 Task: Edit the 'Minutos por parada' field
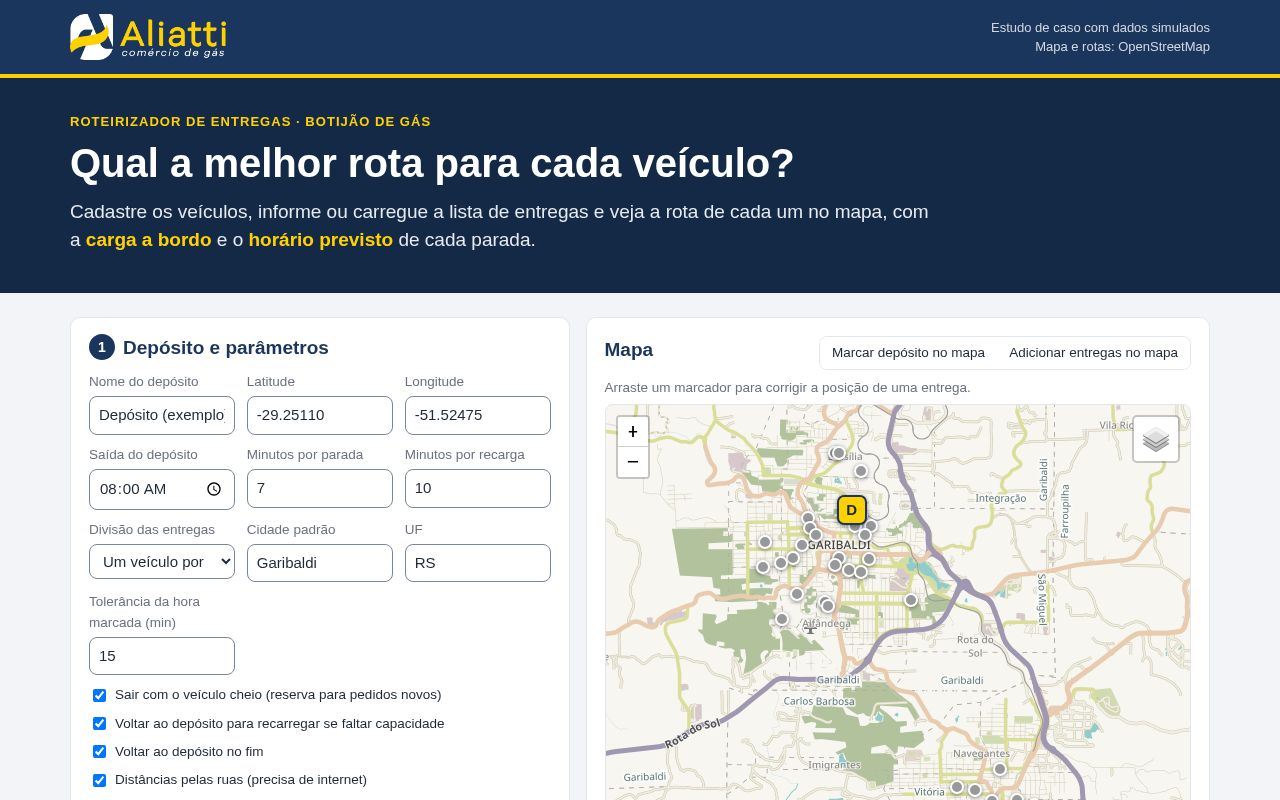320,488
